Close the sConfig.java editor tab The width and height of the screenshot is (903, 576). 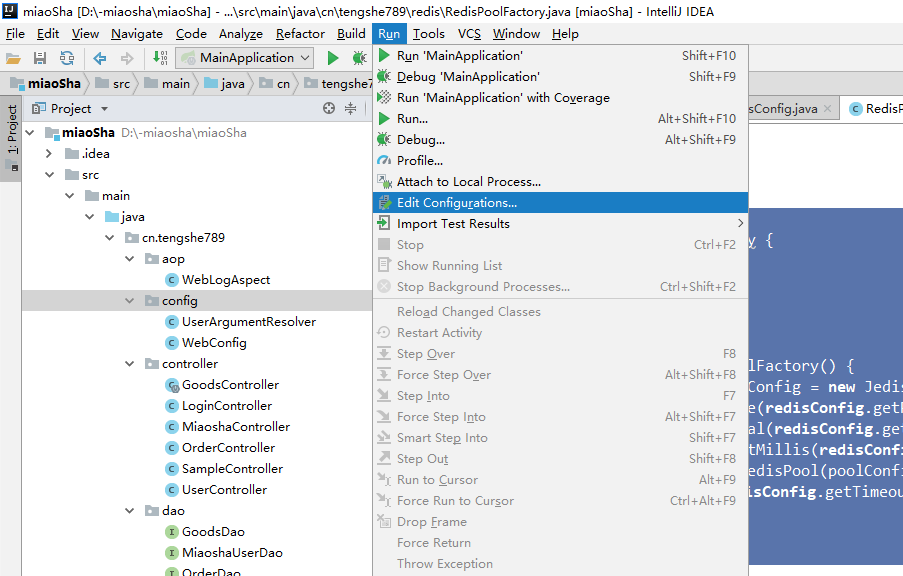[828, 108]
